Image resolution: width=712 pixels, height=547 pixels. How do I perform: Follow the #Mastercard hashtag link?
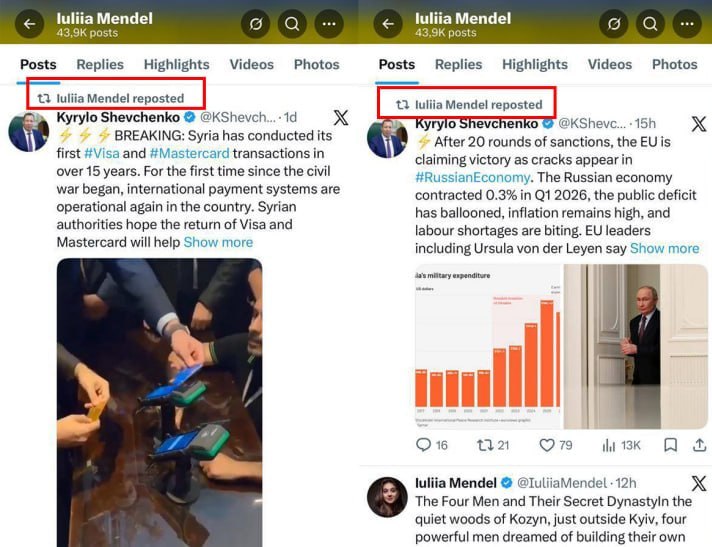pyautogui.click(x=189, y=153)
